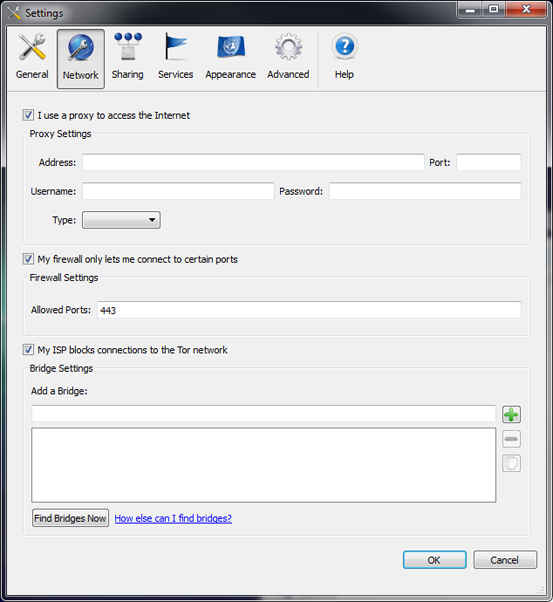Focus the Add a Bridge text field
The height and width of the screenshot is (602, 553).
263,413
